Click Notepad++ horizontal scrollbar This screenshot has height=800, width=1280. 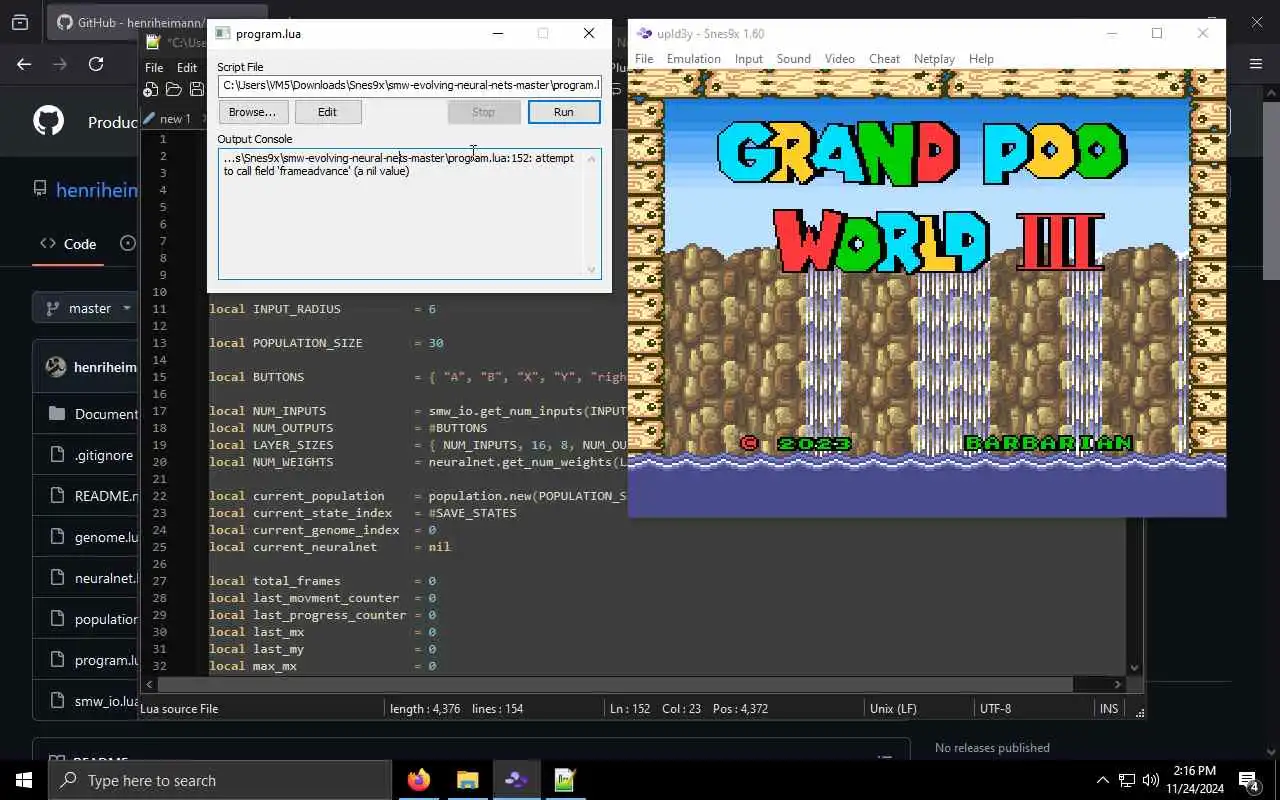click(x=615, y=685)
